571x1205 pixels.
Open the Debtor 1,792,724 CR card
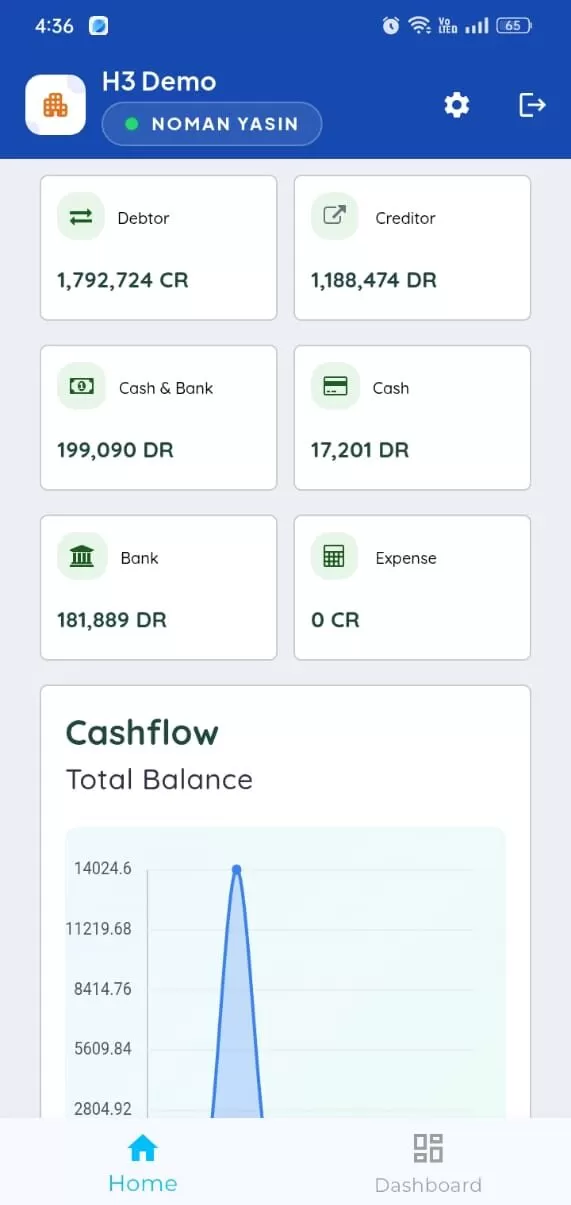158,248
